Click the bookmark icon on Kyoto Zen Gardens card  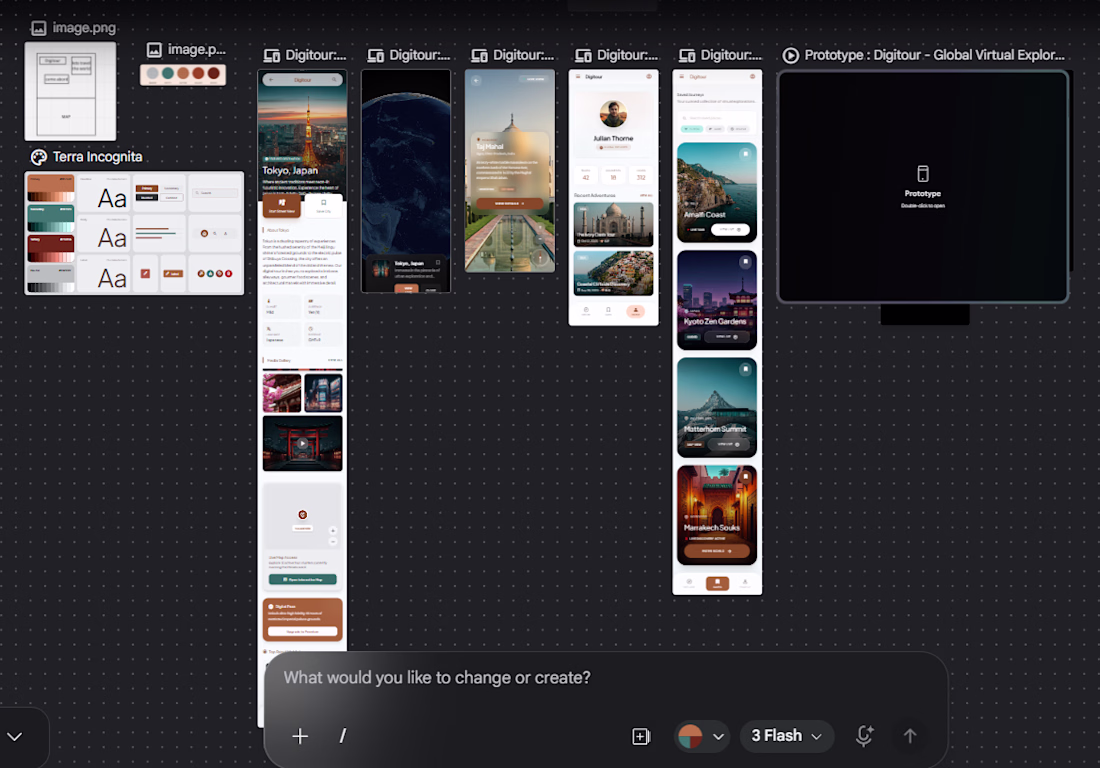745,262
